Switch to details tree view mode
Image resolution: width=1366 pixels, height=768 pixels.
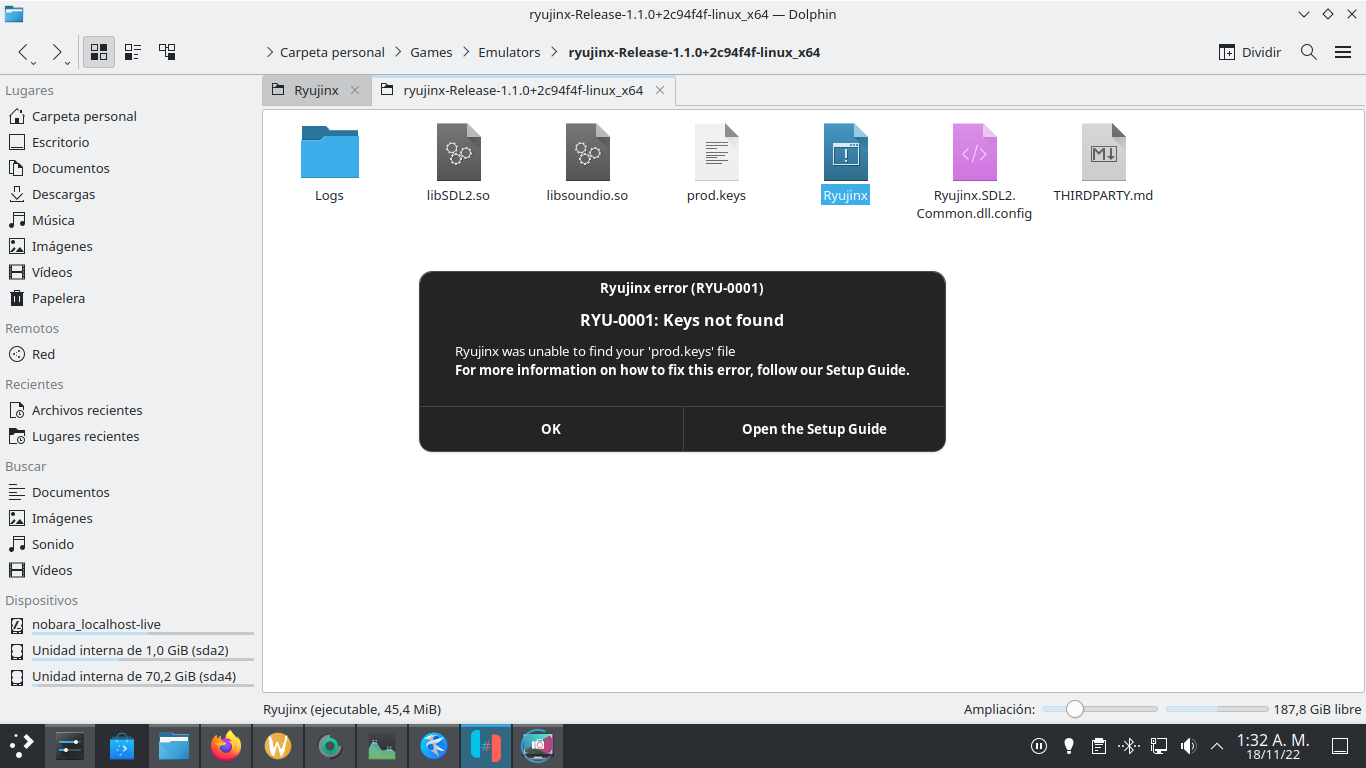coord(167,52)
